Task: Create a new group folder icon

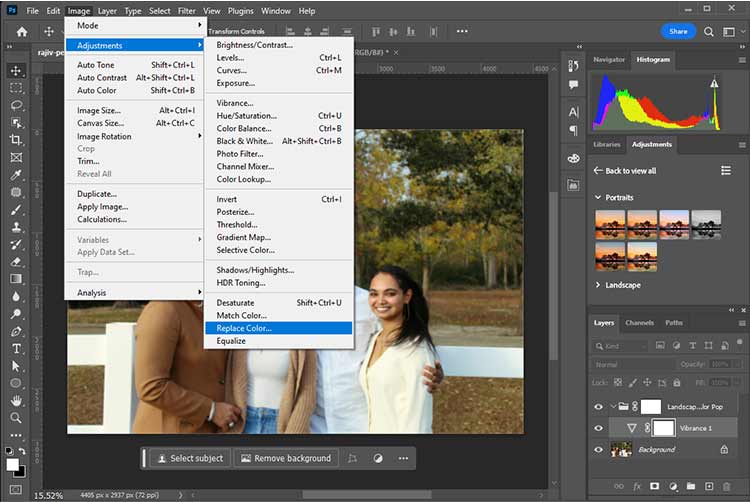Action: coord(691,486)
